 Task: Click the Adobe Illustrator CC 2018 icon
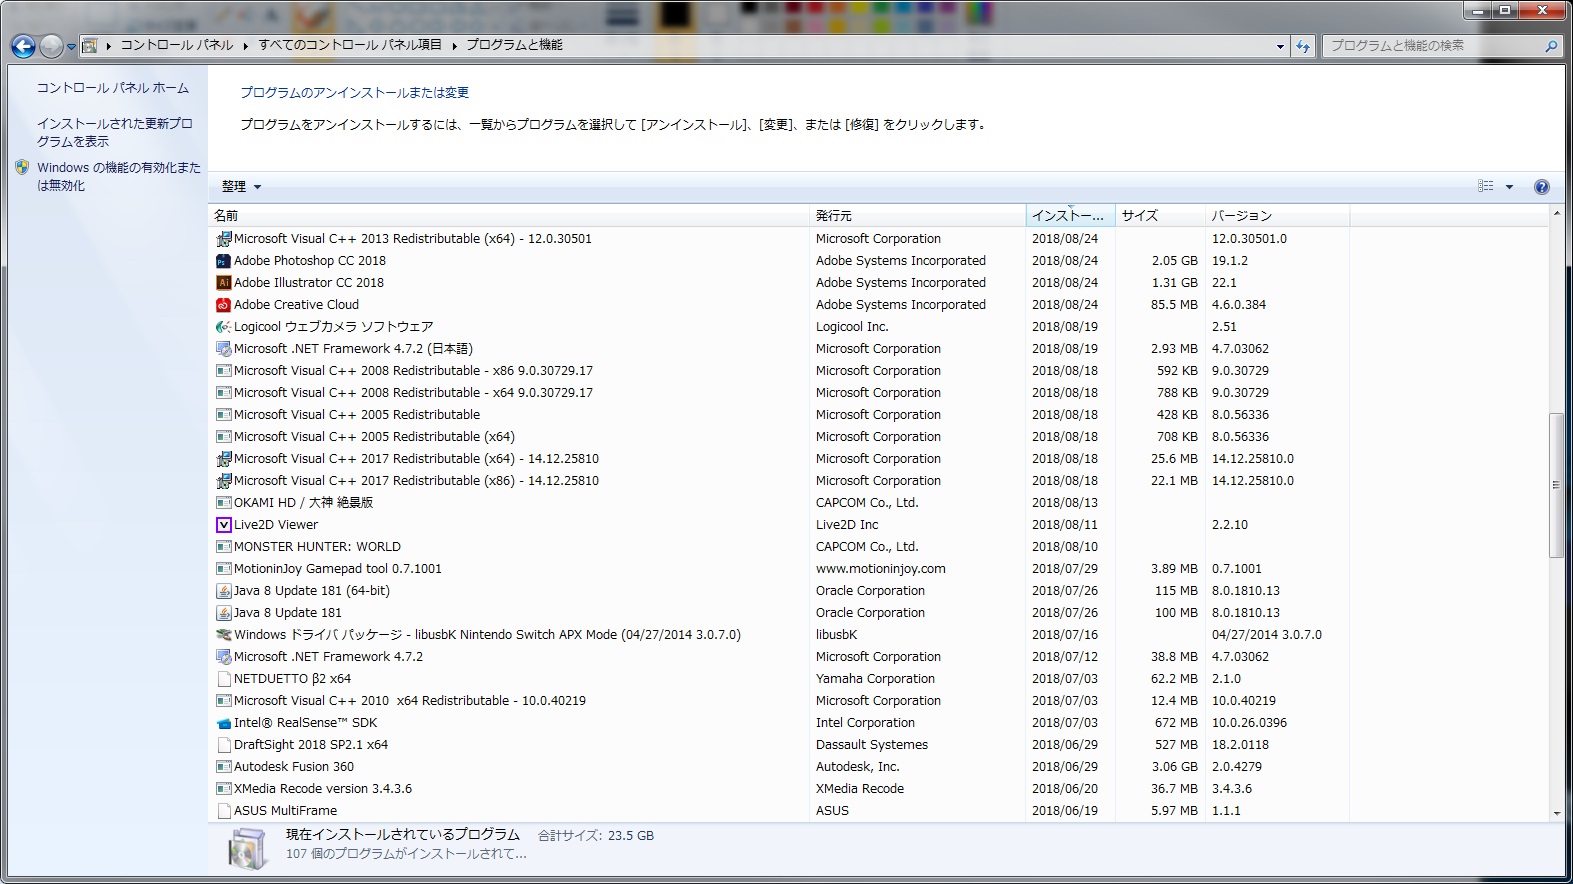(224, 283)
